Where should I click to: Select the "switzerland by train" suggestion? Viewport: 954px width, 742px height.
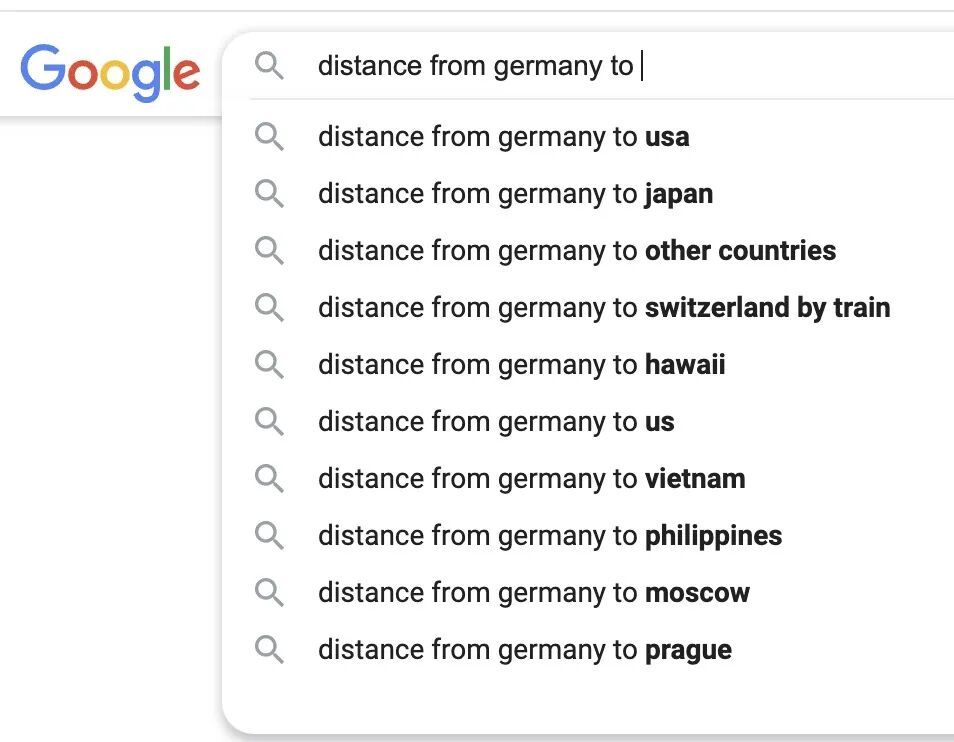[x=603, y=307]
